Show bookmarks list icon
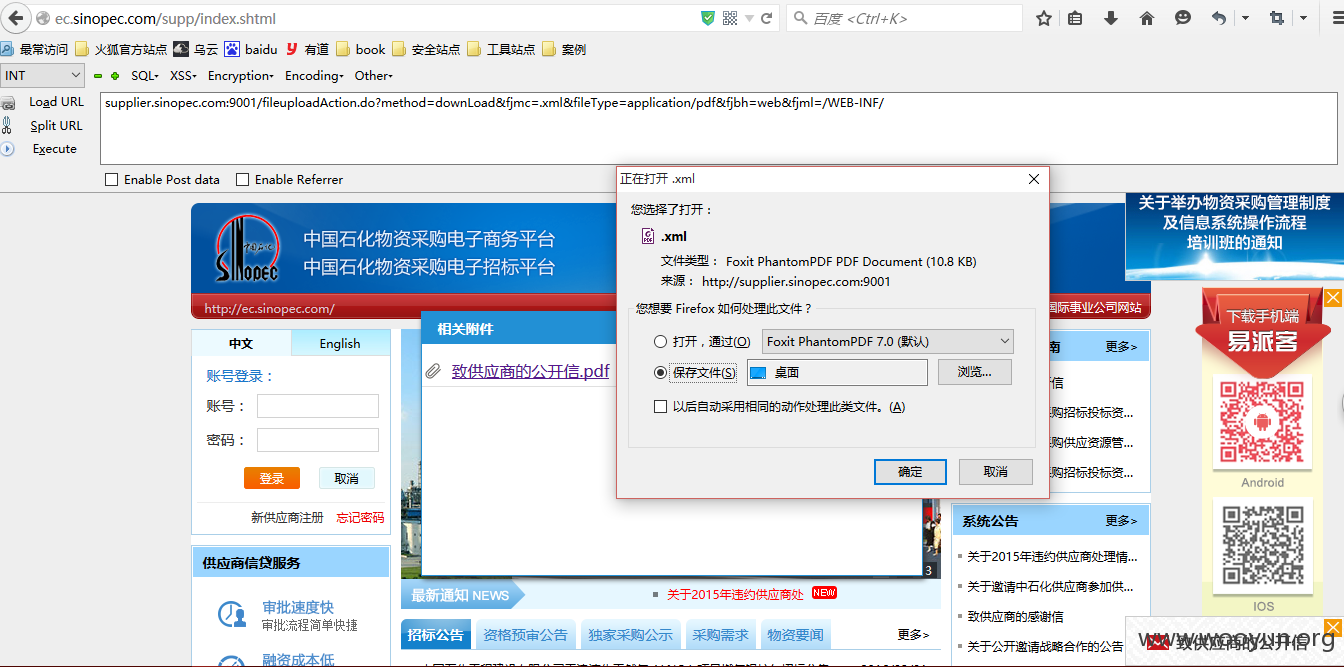1344x667 pixels. point(1075,18)
